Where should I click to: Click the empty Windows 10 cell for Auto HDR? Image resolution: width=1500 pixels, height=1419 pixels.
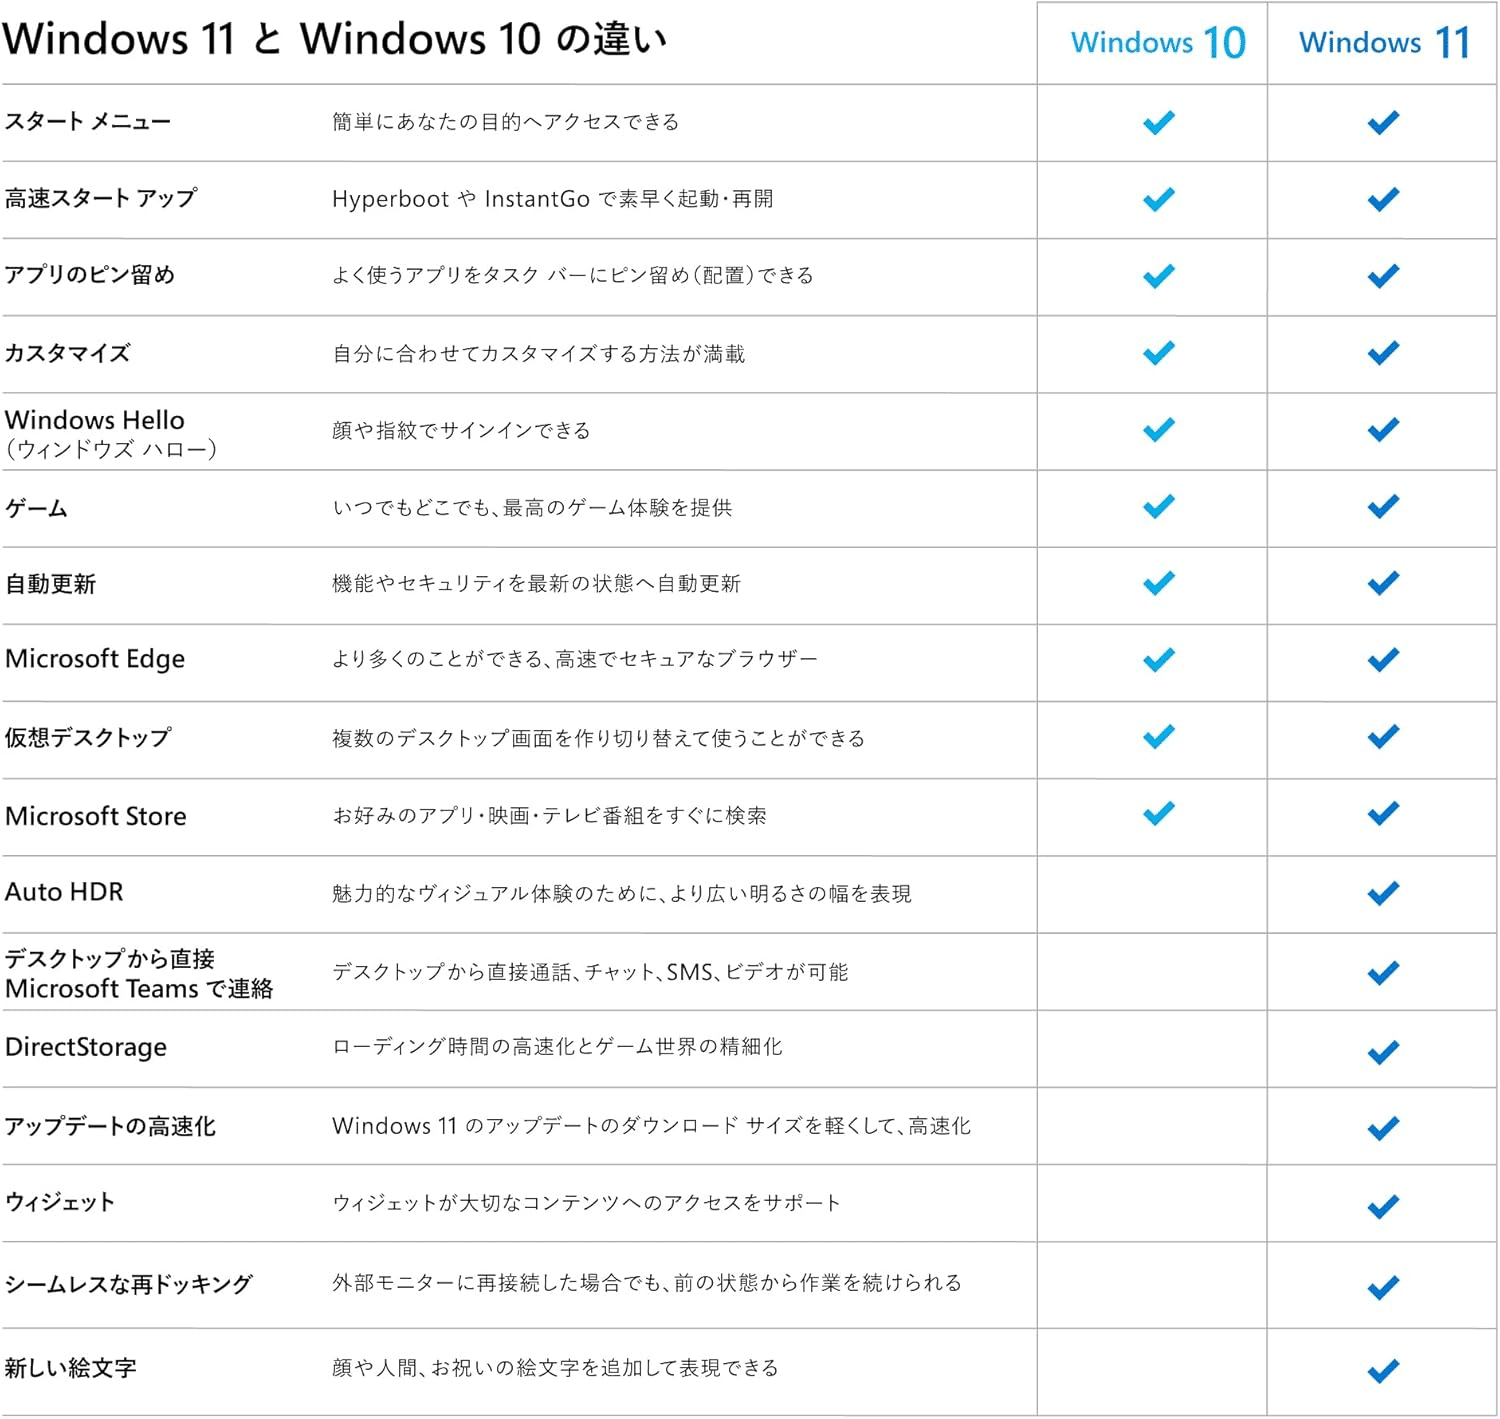[1152, 894]
